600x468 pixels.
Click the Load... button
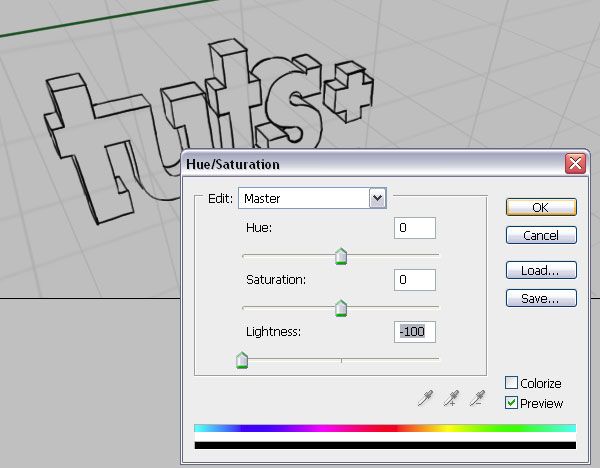pos(541,270)
